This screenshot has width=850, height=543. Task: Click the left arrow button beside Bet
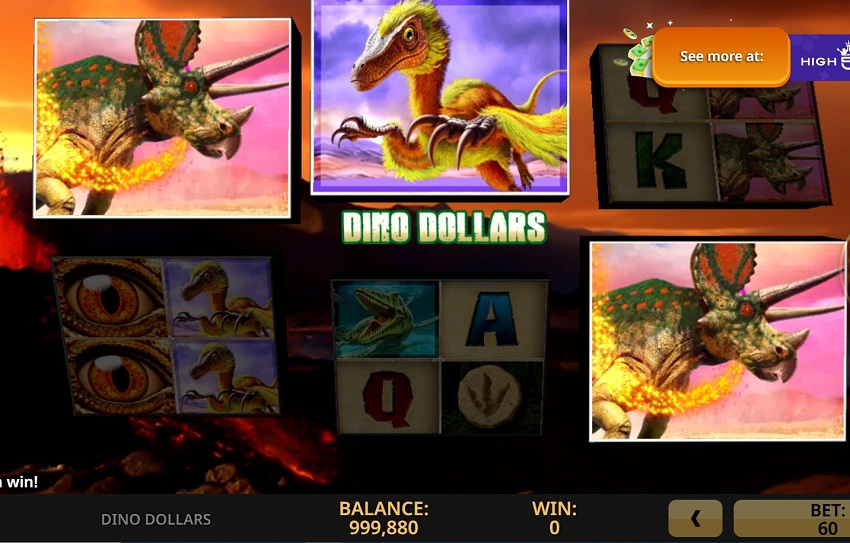[x=695, y=519]
